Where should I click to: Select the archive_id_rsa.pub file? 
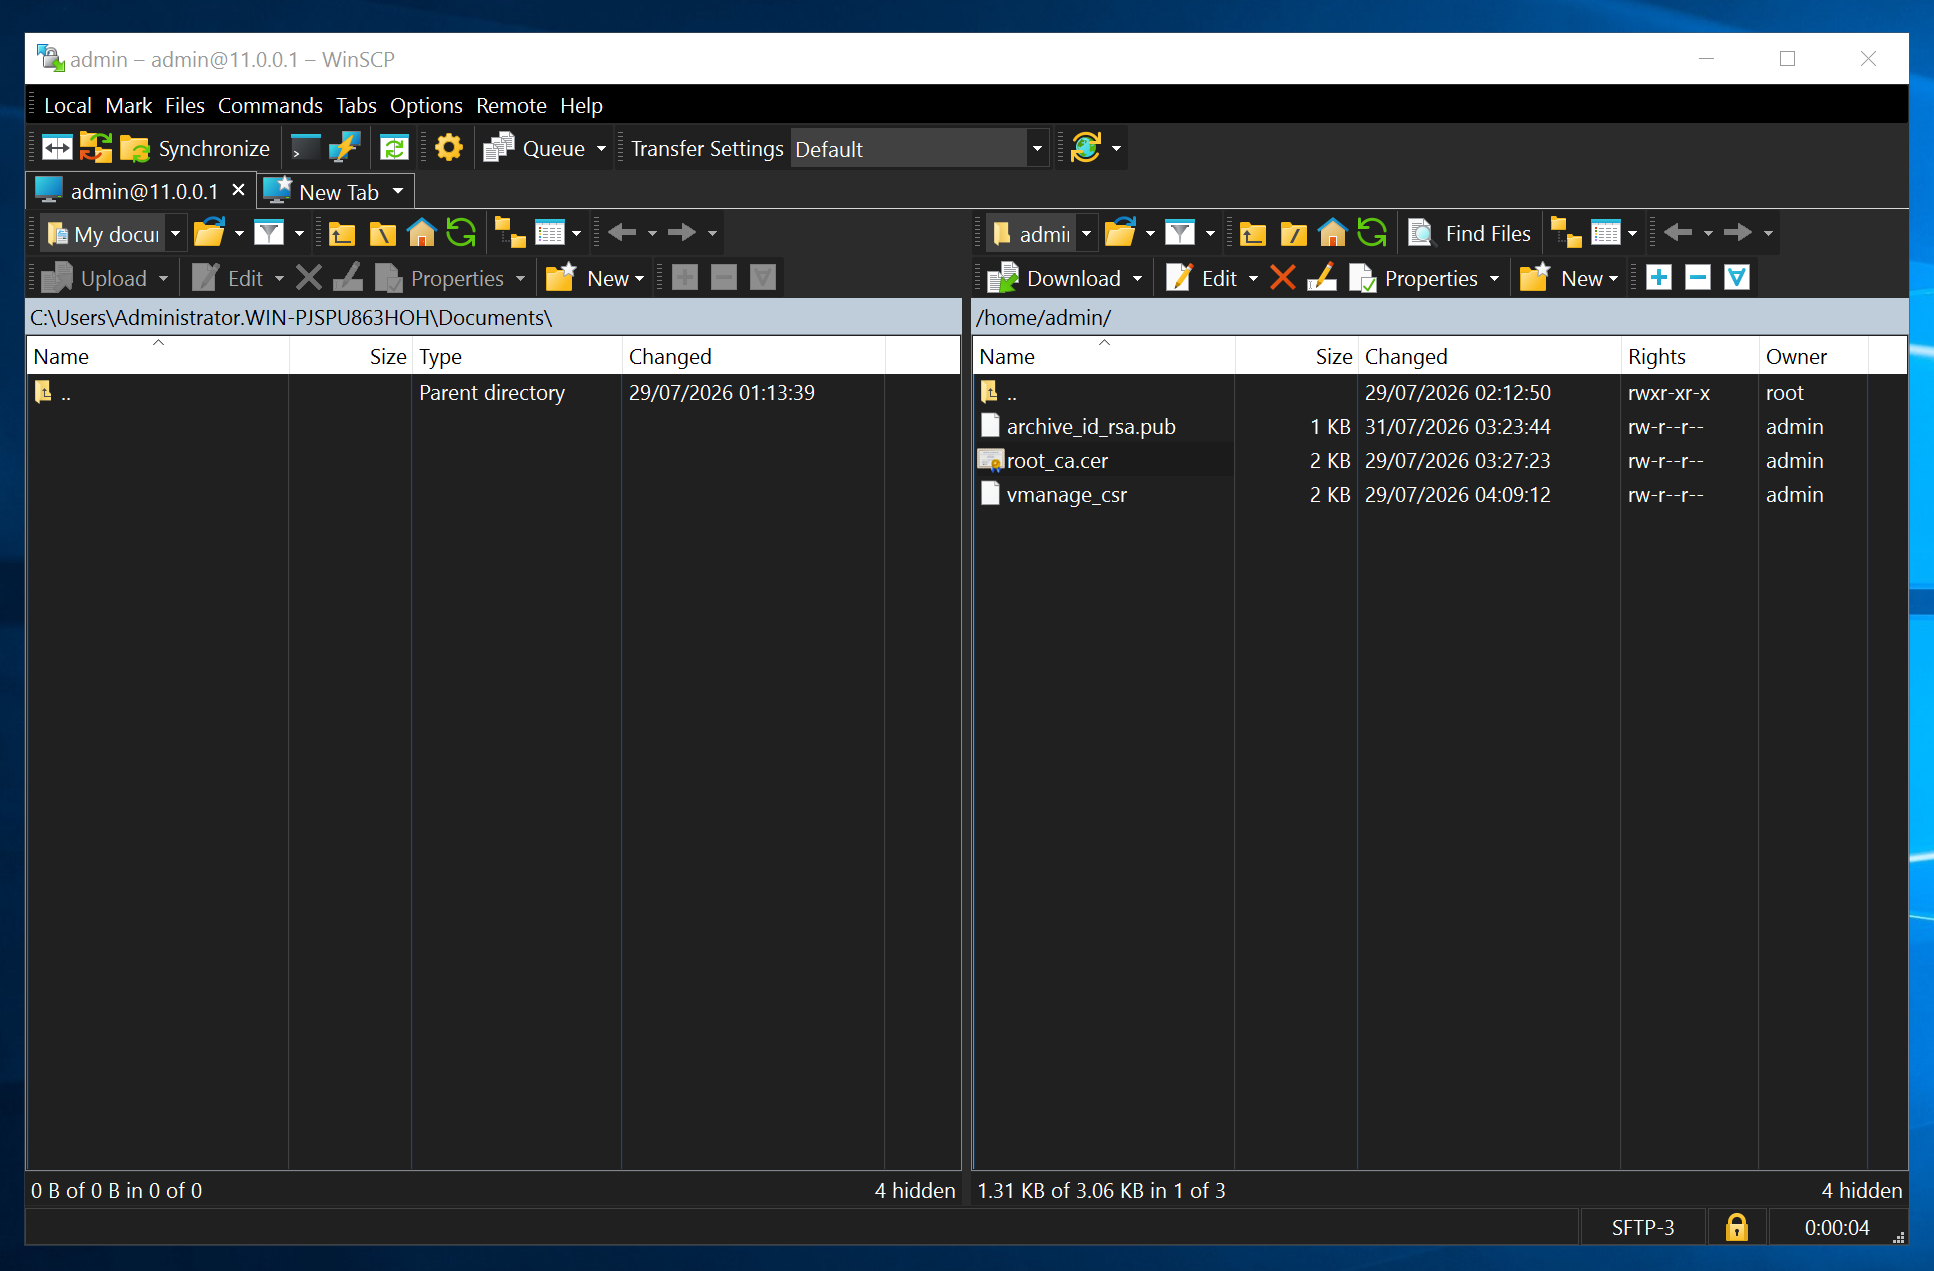coord(1091,426)
